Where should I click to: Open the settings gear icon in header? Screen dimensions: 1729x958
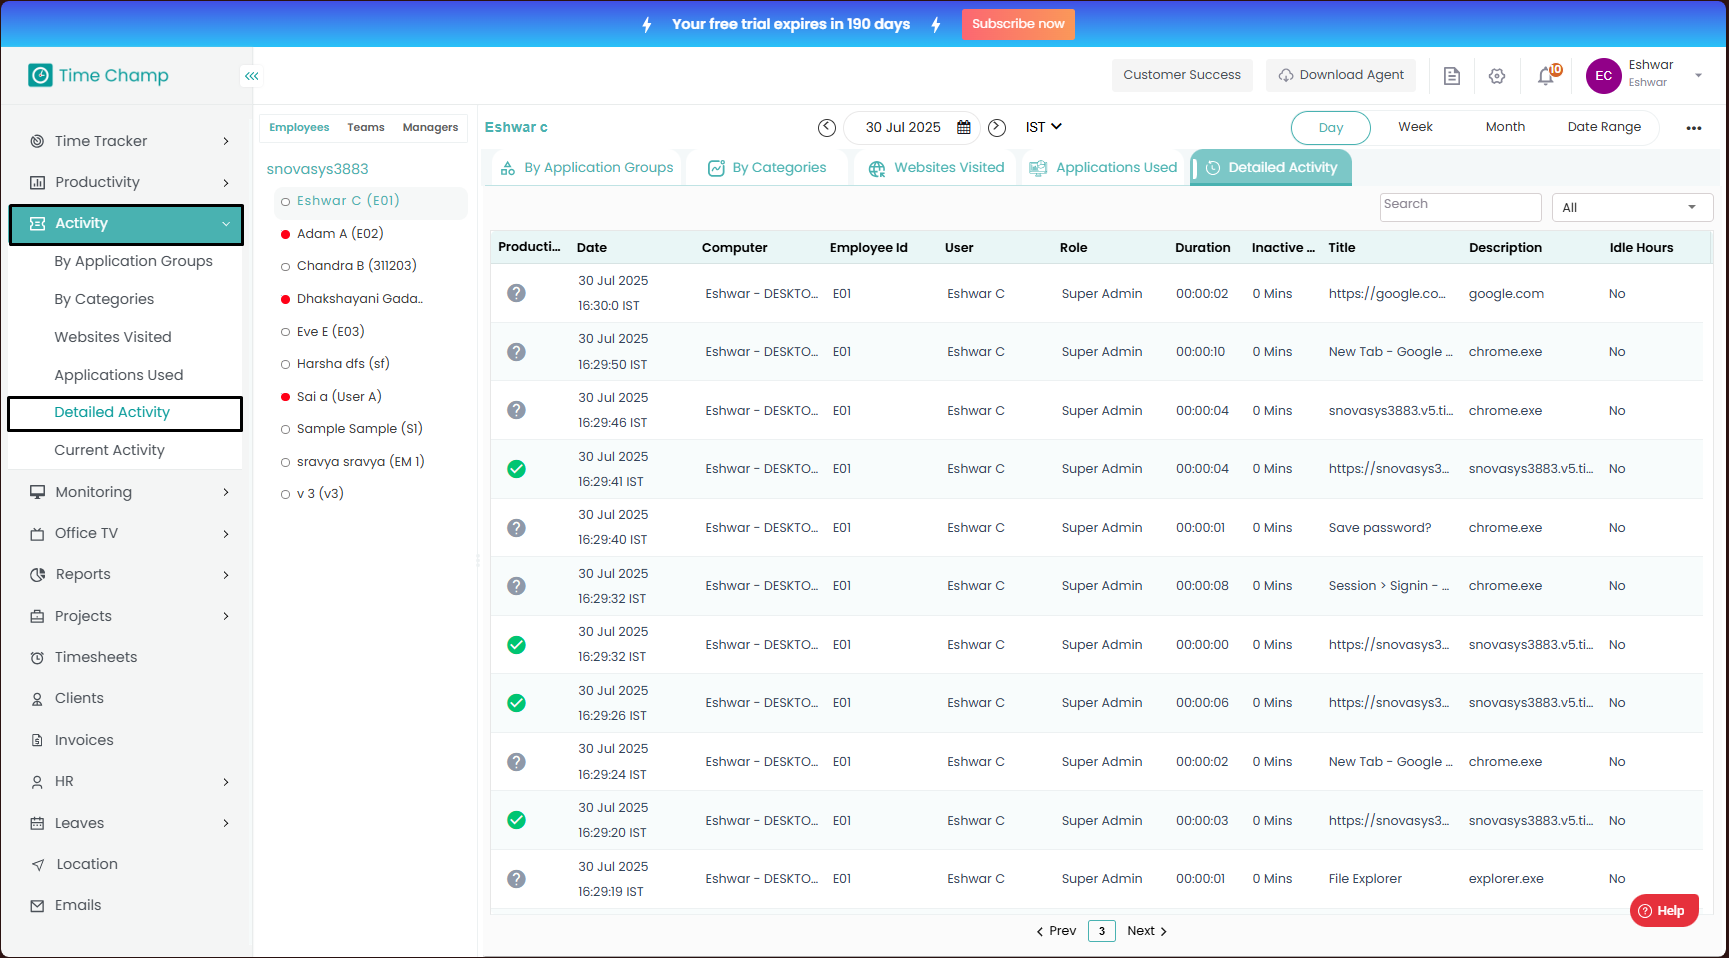pos(1497,76)
